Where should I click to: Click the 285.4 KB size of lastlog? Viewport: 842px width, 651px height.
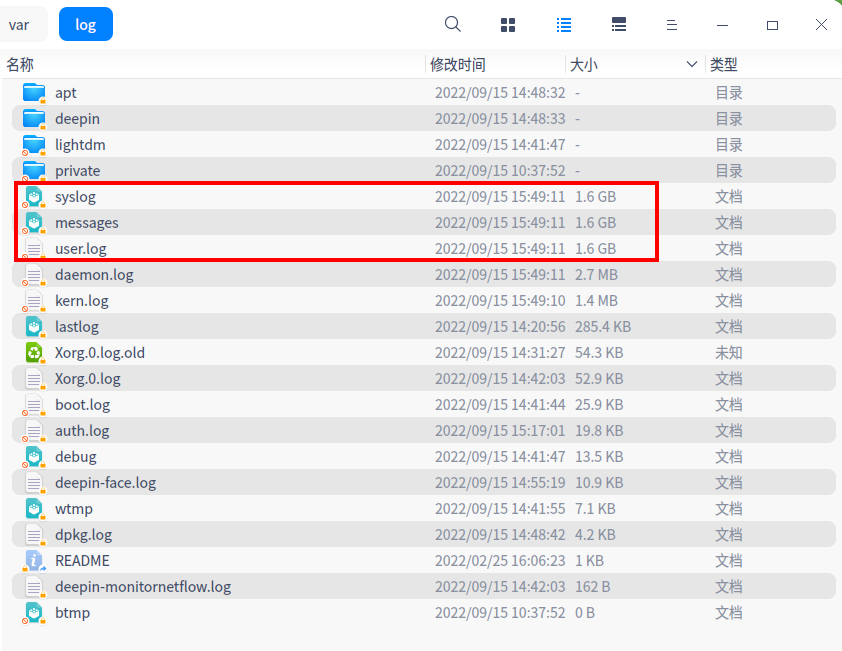tap(603, 327)
